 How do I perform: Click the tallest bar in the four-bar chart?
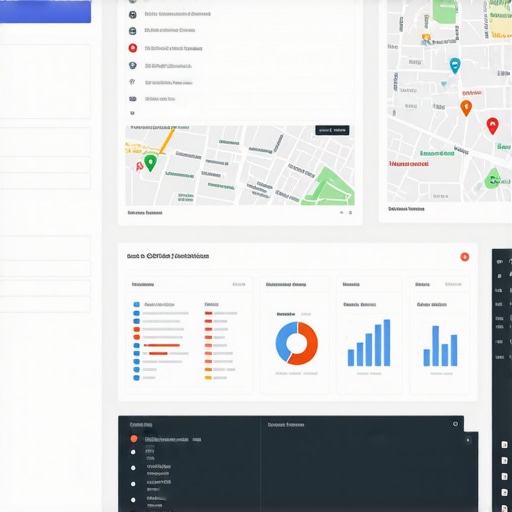pyautogui.click(x=435, y=346)
